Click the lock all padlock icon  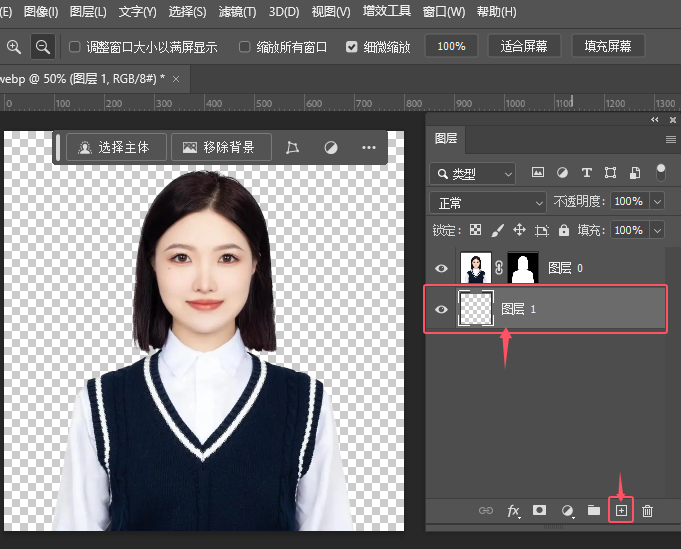tap(563, 230)
